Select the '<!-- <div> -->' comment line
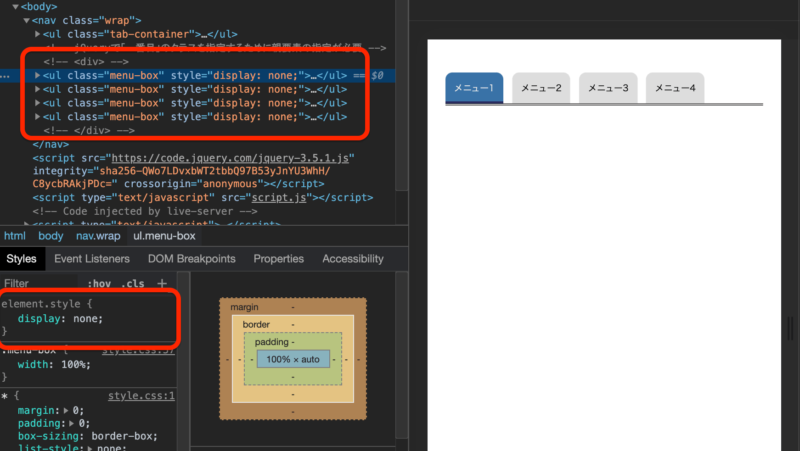The height and width of the screenshot is (451, 800). click(x=86, y=62)
